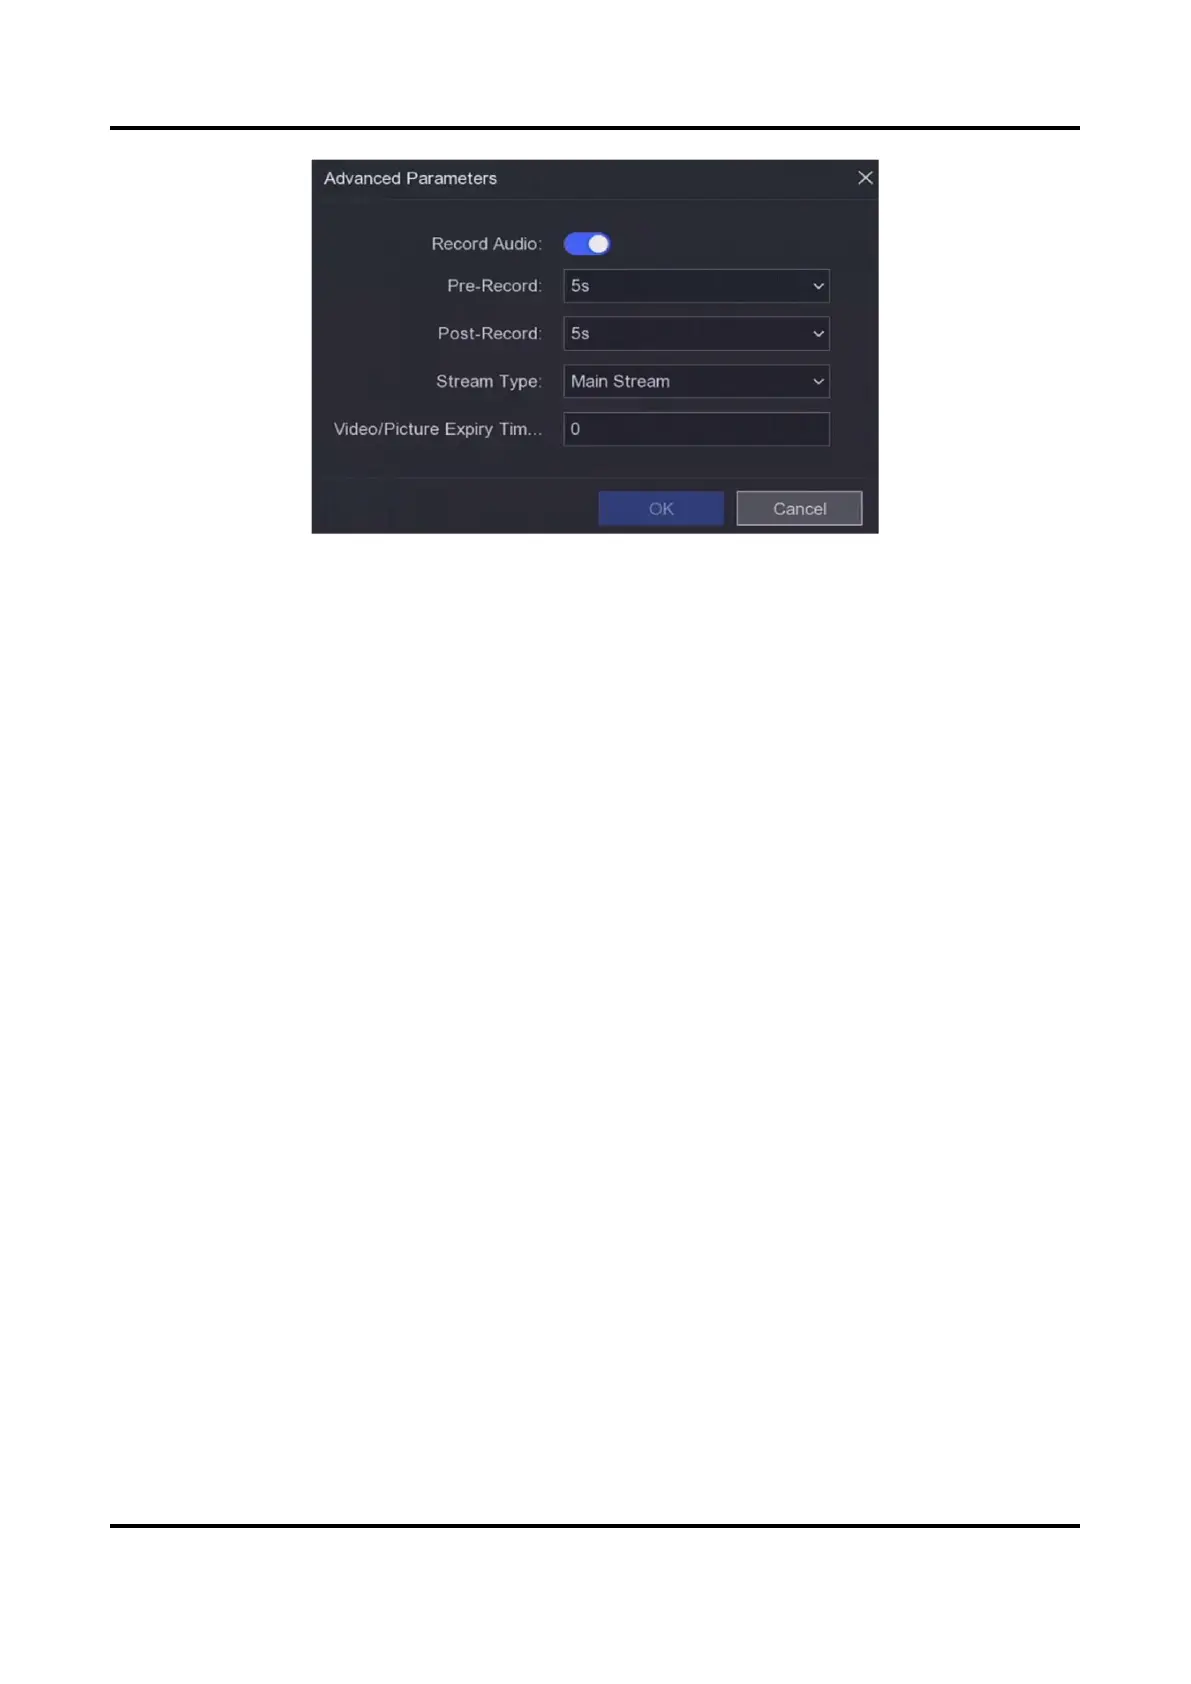Open the Post-Record dropdown

coord(696,334)
